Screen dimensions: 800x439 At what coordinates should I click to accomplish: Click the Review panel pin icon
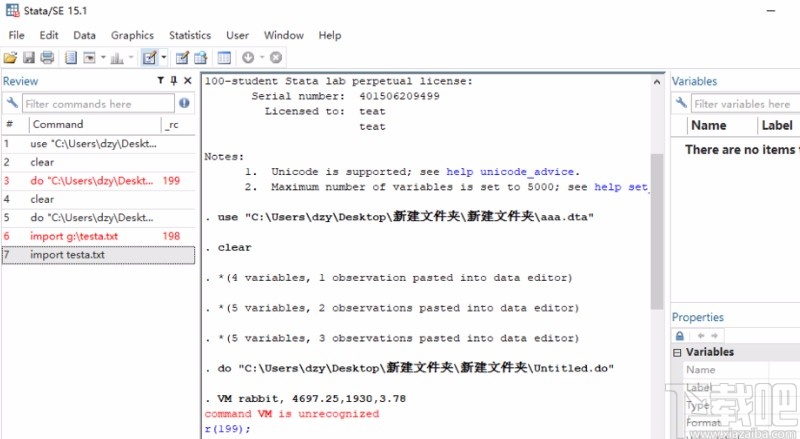tap(173, 80)
